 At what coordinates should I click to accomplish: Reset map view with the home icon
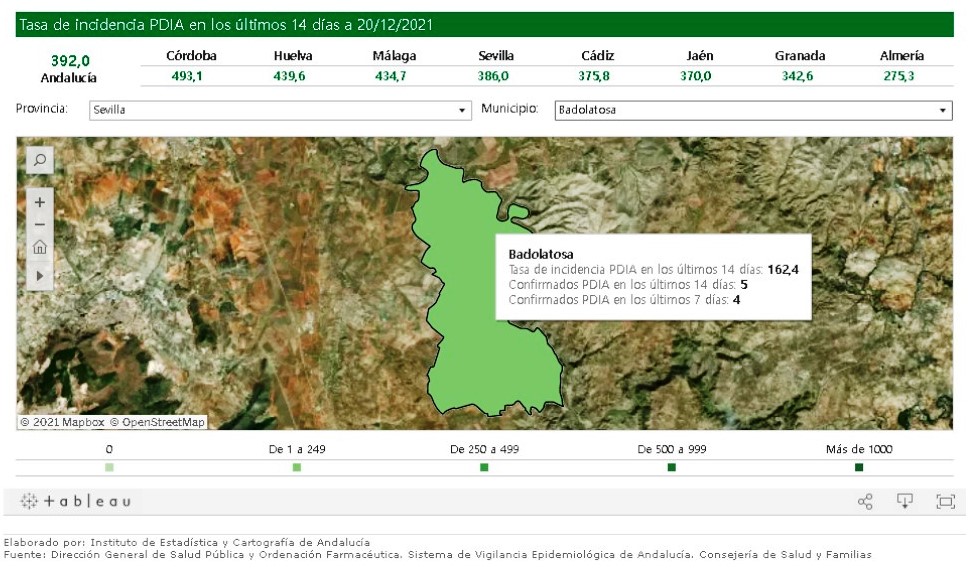(x=40, y=247)
